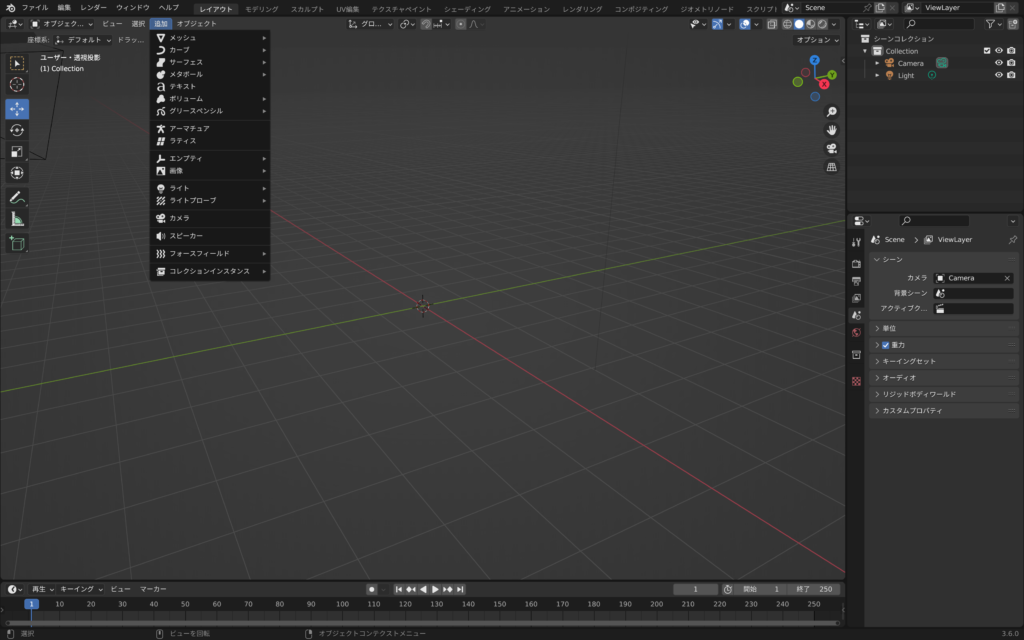Open the Output properties tab
Image resolution: width=1024 pixels, height=640 pixels.
click(x=856, y=281)
